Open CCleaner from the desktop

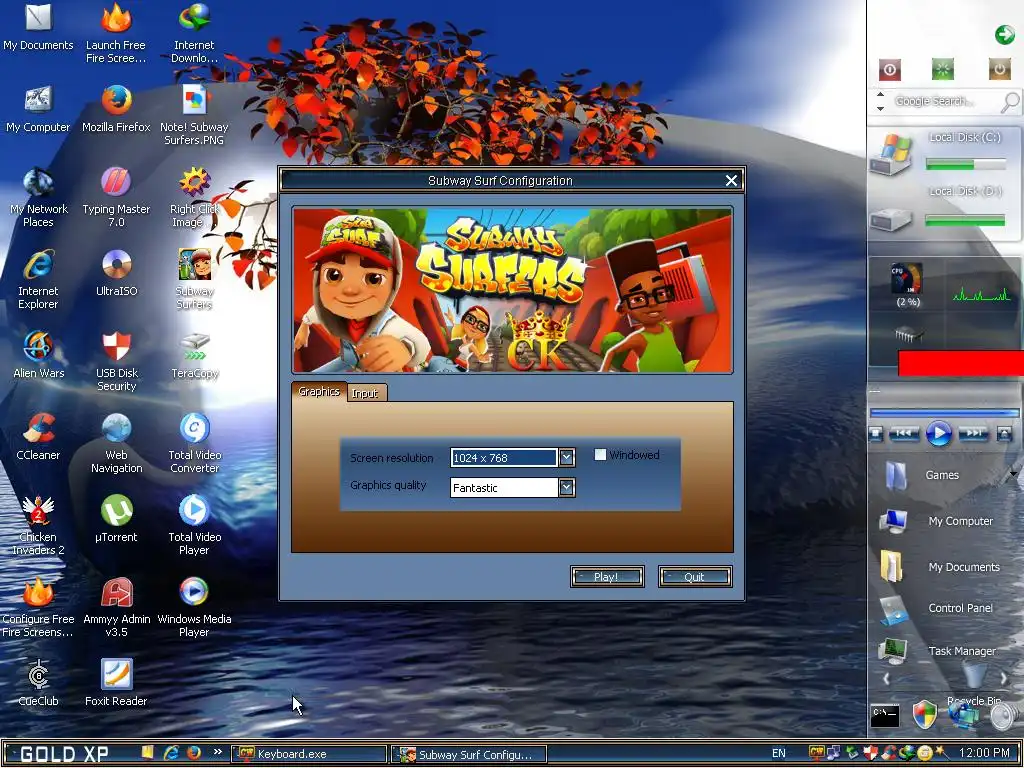[x=38, y=438]
